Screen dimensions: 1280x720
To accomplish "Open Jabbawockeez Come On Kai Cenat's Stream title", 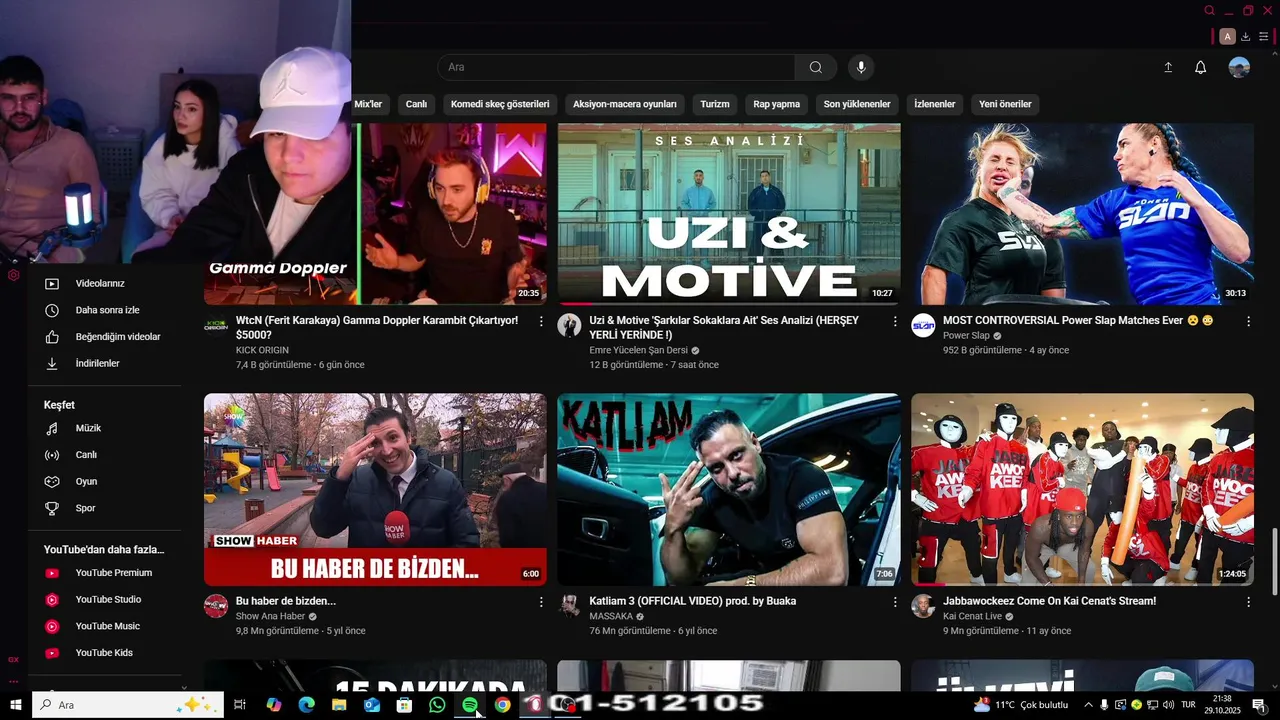I will 1049,601.
